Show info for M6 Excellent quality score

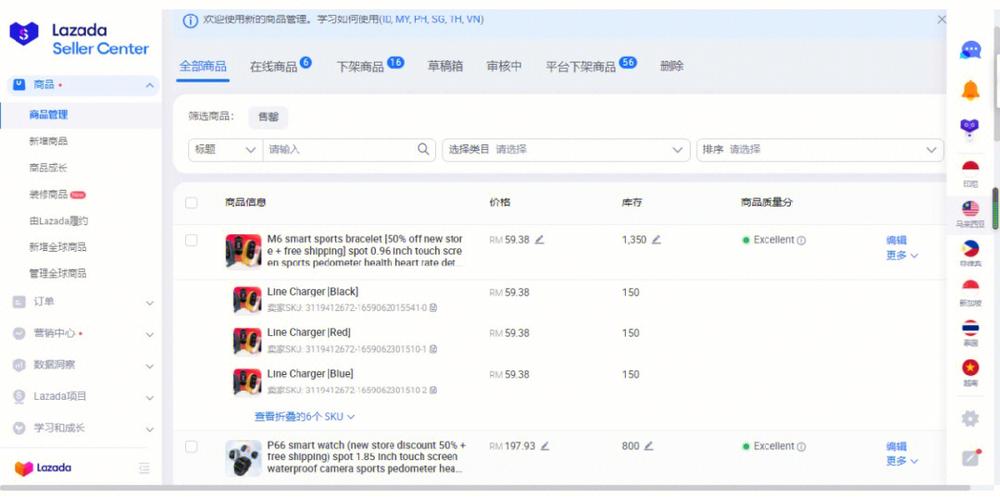tap(802, 240)
